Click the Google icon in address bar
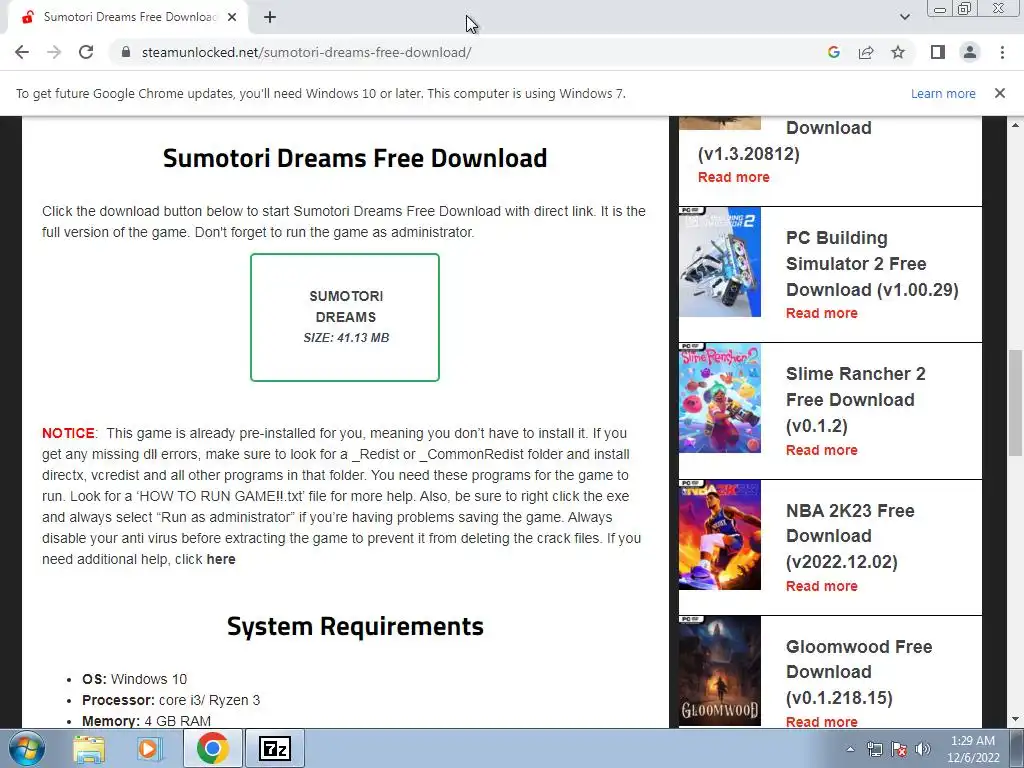Image resolution: width=1024 pixels, height=768 pixels. (x=833, y=52)
